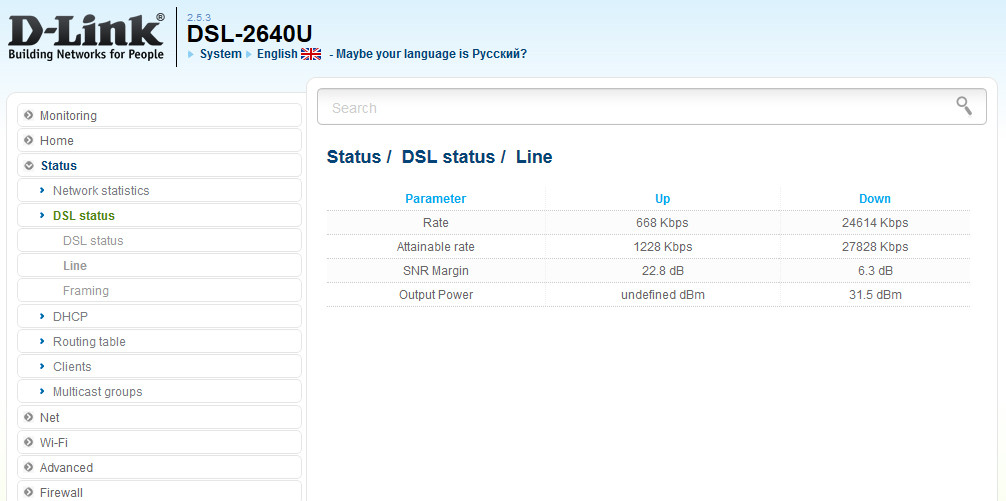The height and width of the screenshot is (501, 1006).
Task: Open the English language dropdown
Action: [x=276, y=54]
